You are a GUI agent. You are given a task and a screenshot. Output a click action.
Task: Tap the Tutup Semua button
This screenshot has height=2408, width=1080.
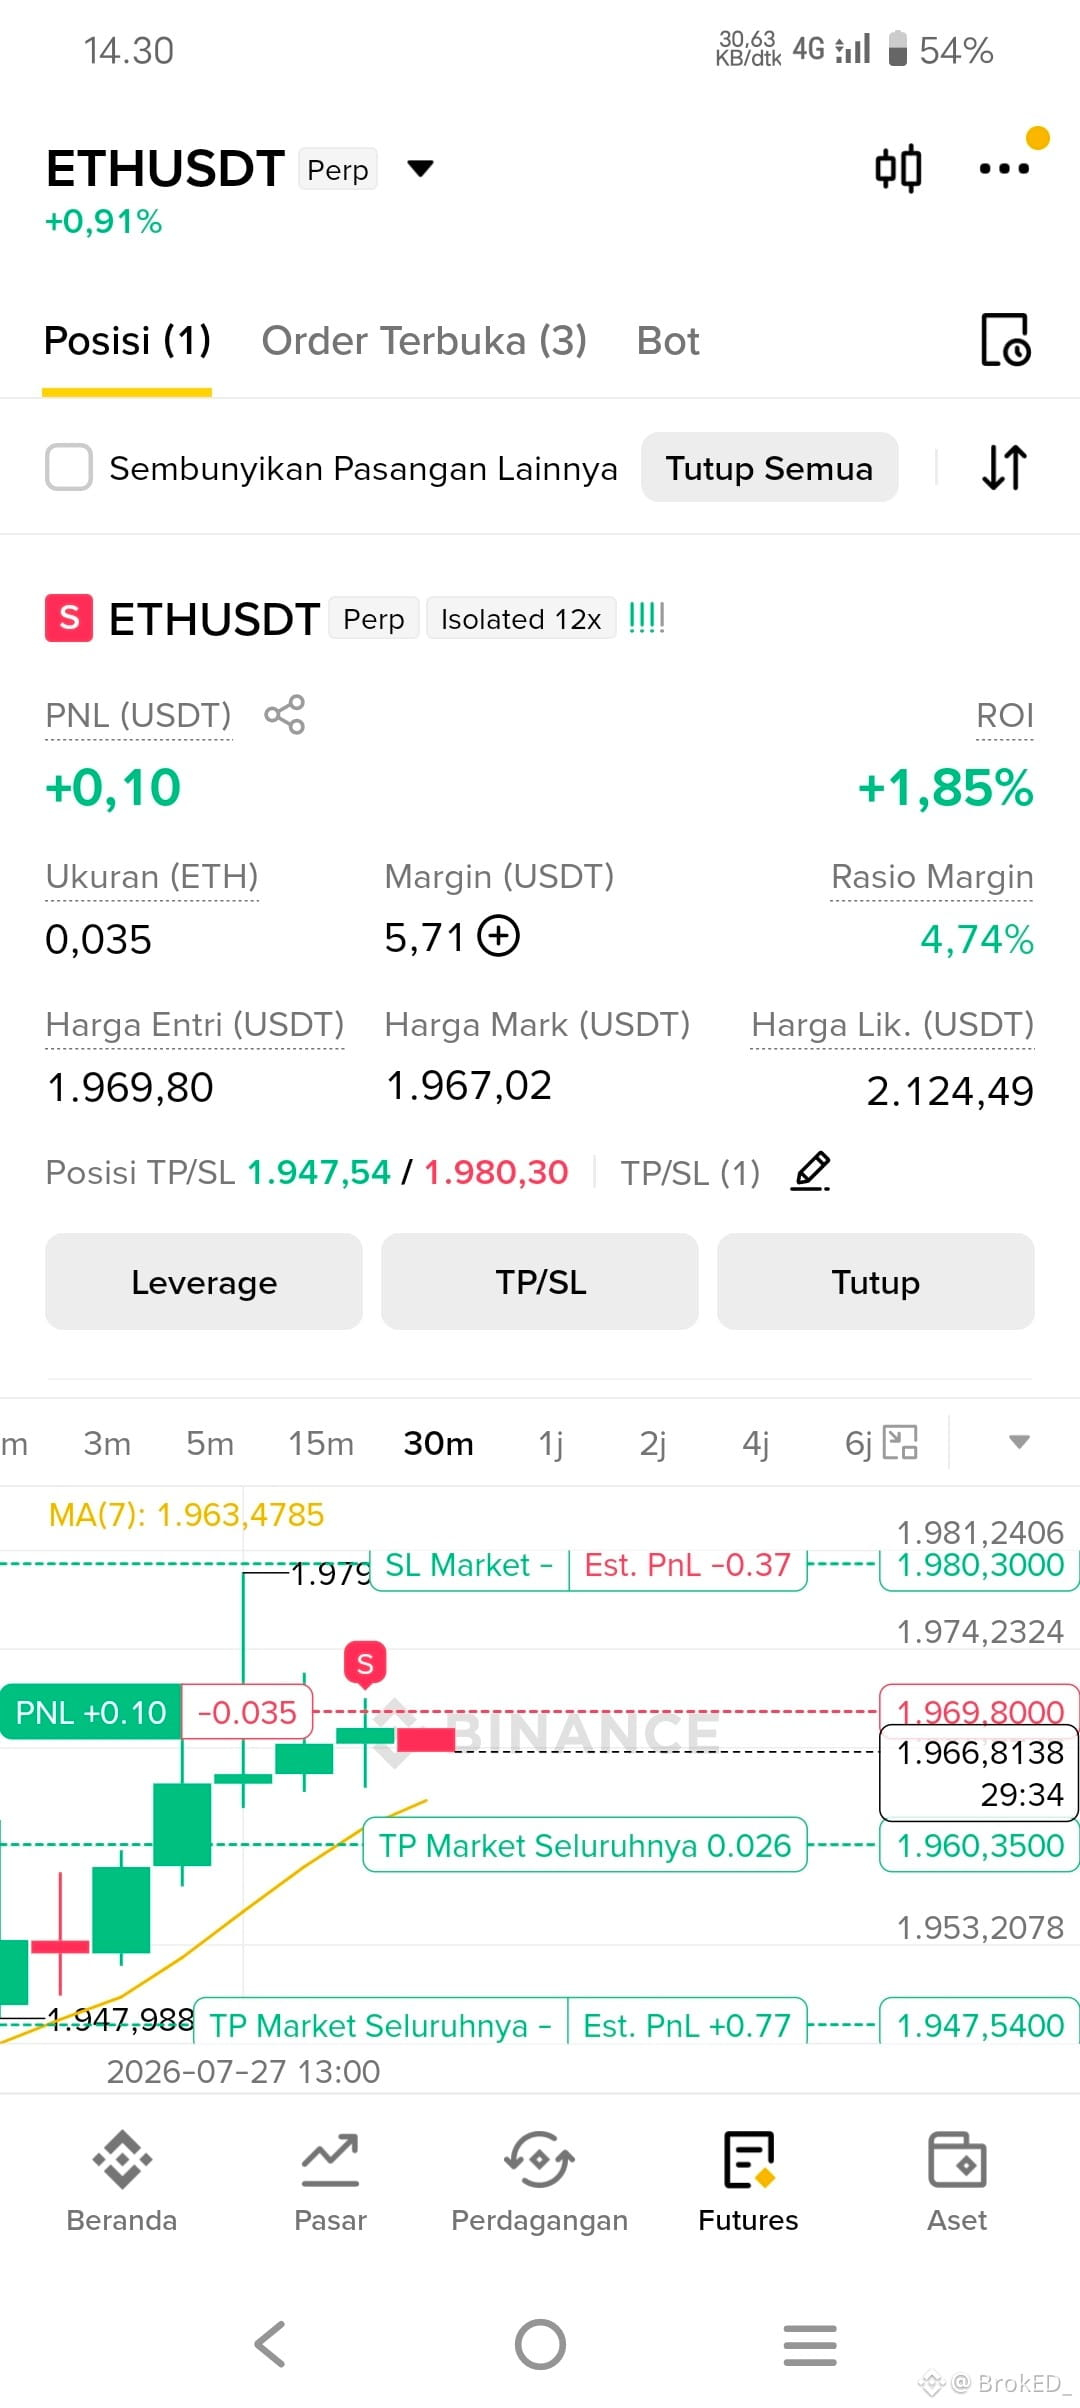click(x=769, y=467)
